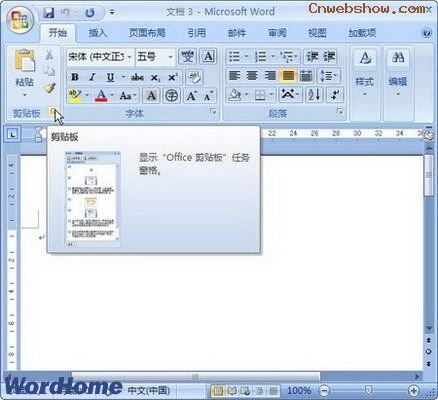Click the Shading paint bucket icon
The height and width of the screenshot is (400, 438).
click(234, 96)
